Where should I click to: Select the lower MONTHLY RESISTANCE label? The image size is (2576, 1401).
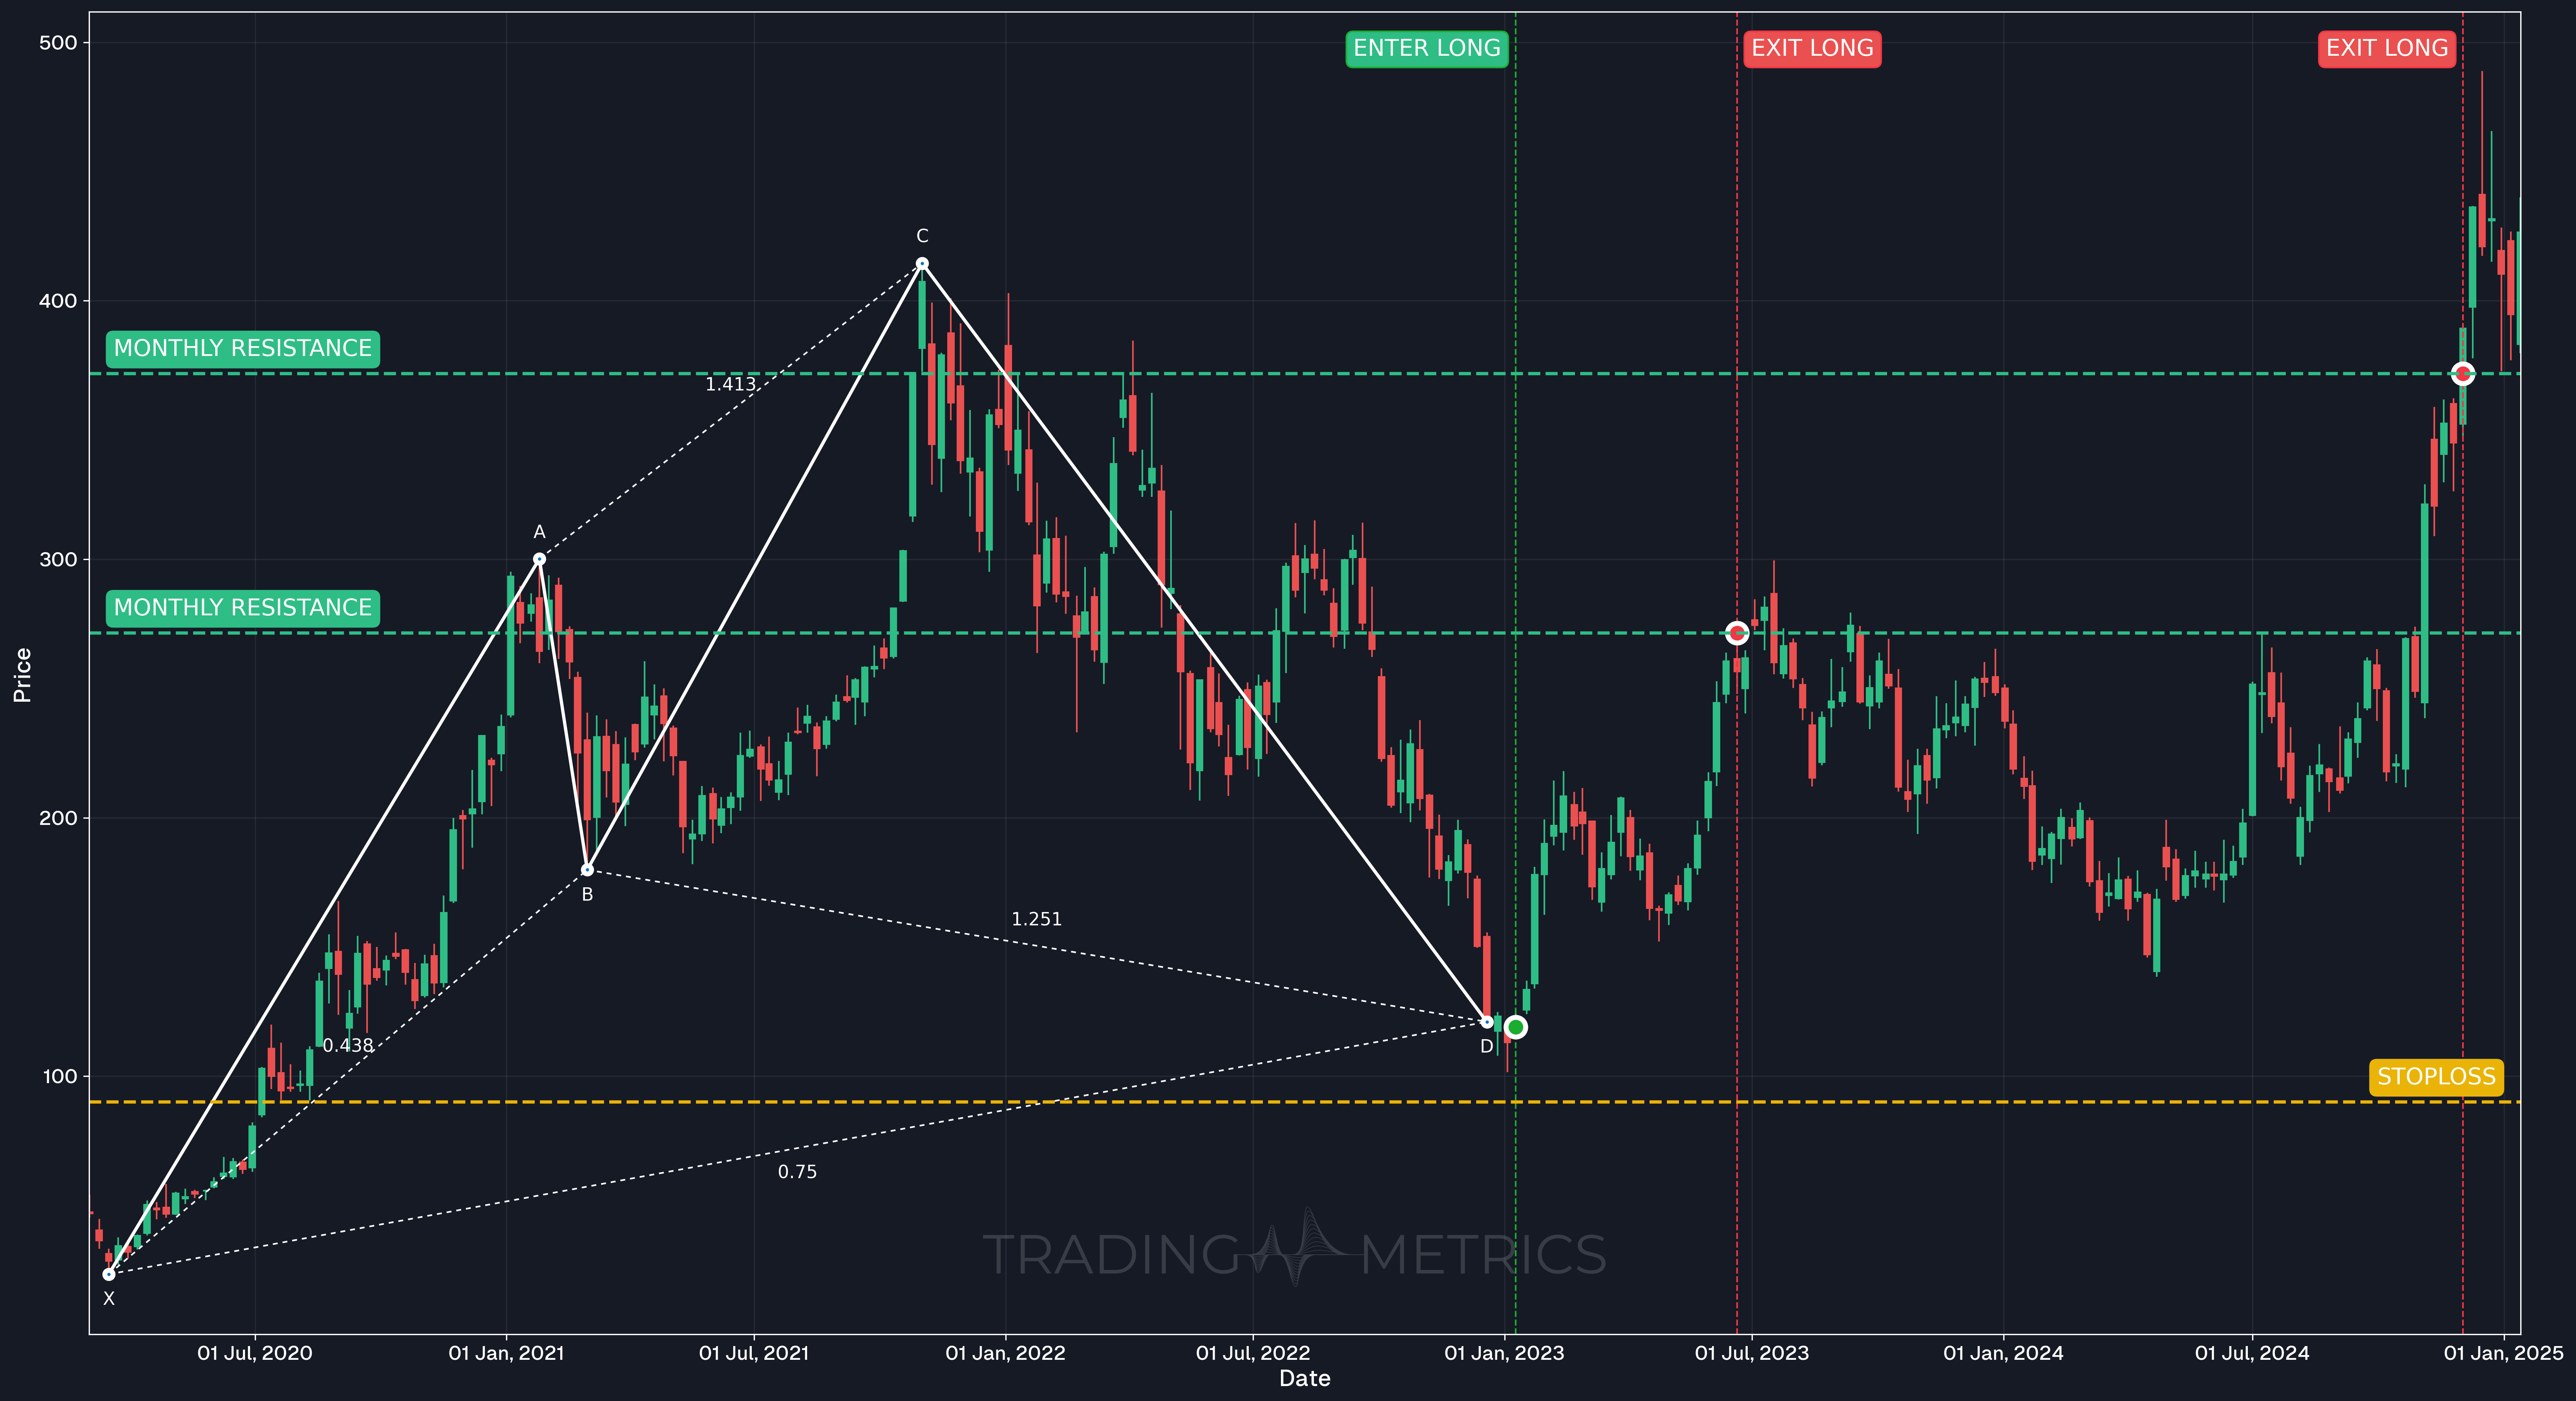pos(243,607)
